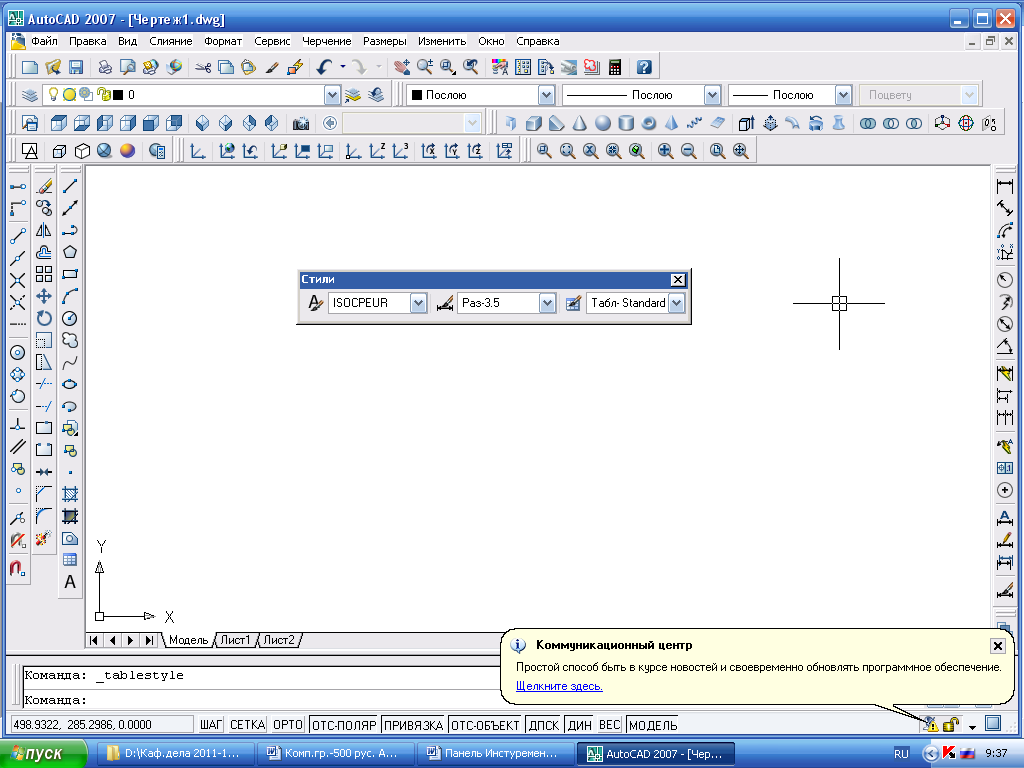Open the linetype Послою dropdown

[712, 95]
